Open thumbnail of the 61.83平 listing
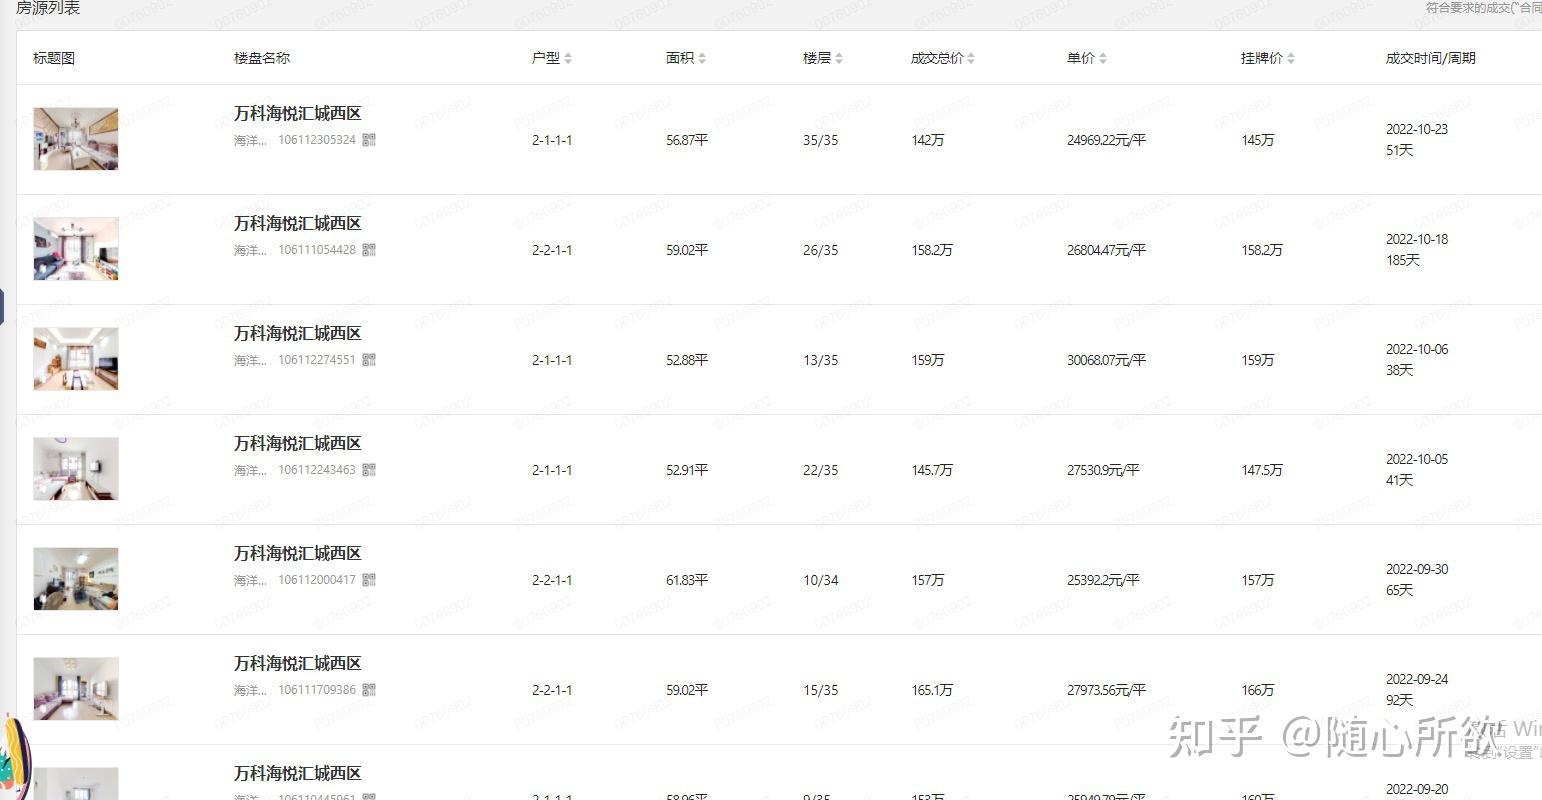Viewport: 1542px width, 800px height. tap(76, 579)
